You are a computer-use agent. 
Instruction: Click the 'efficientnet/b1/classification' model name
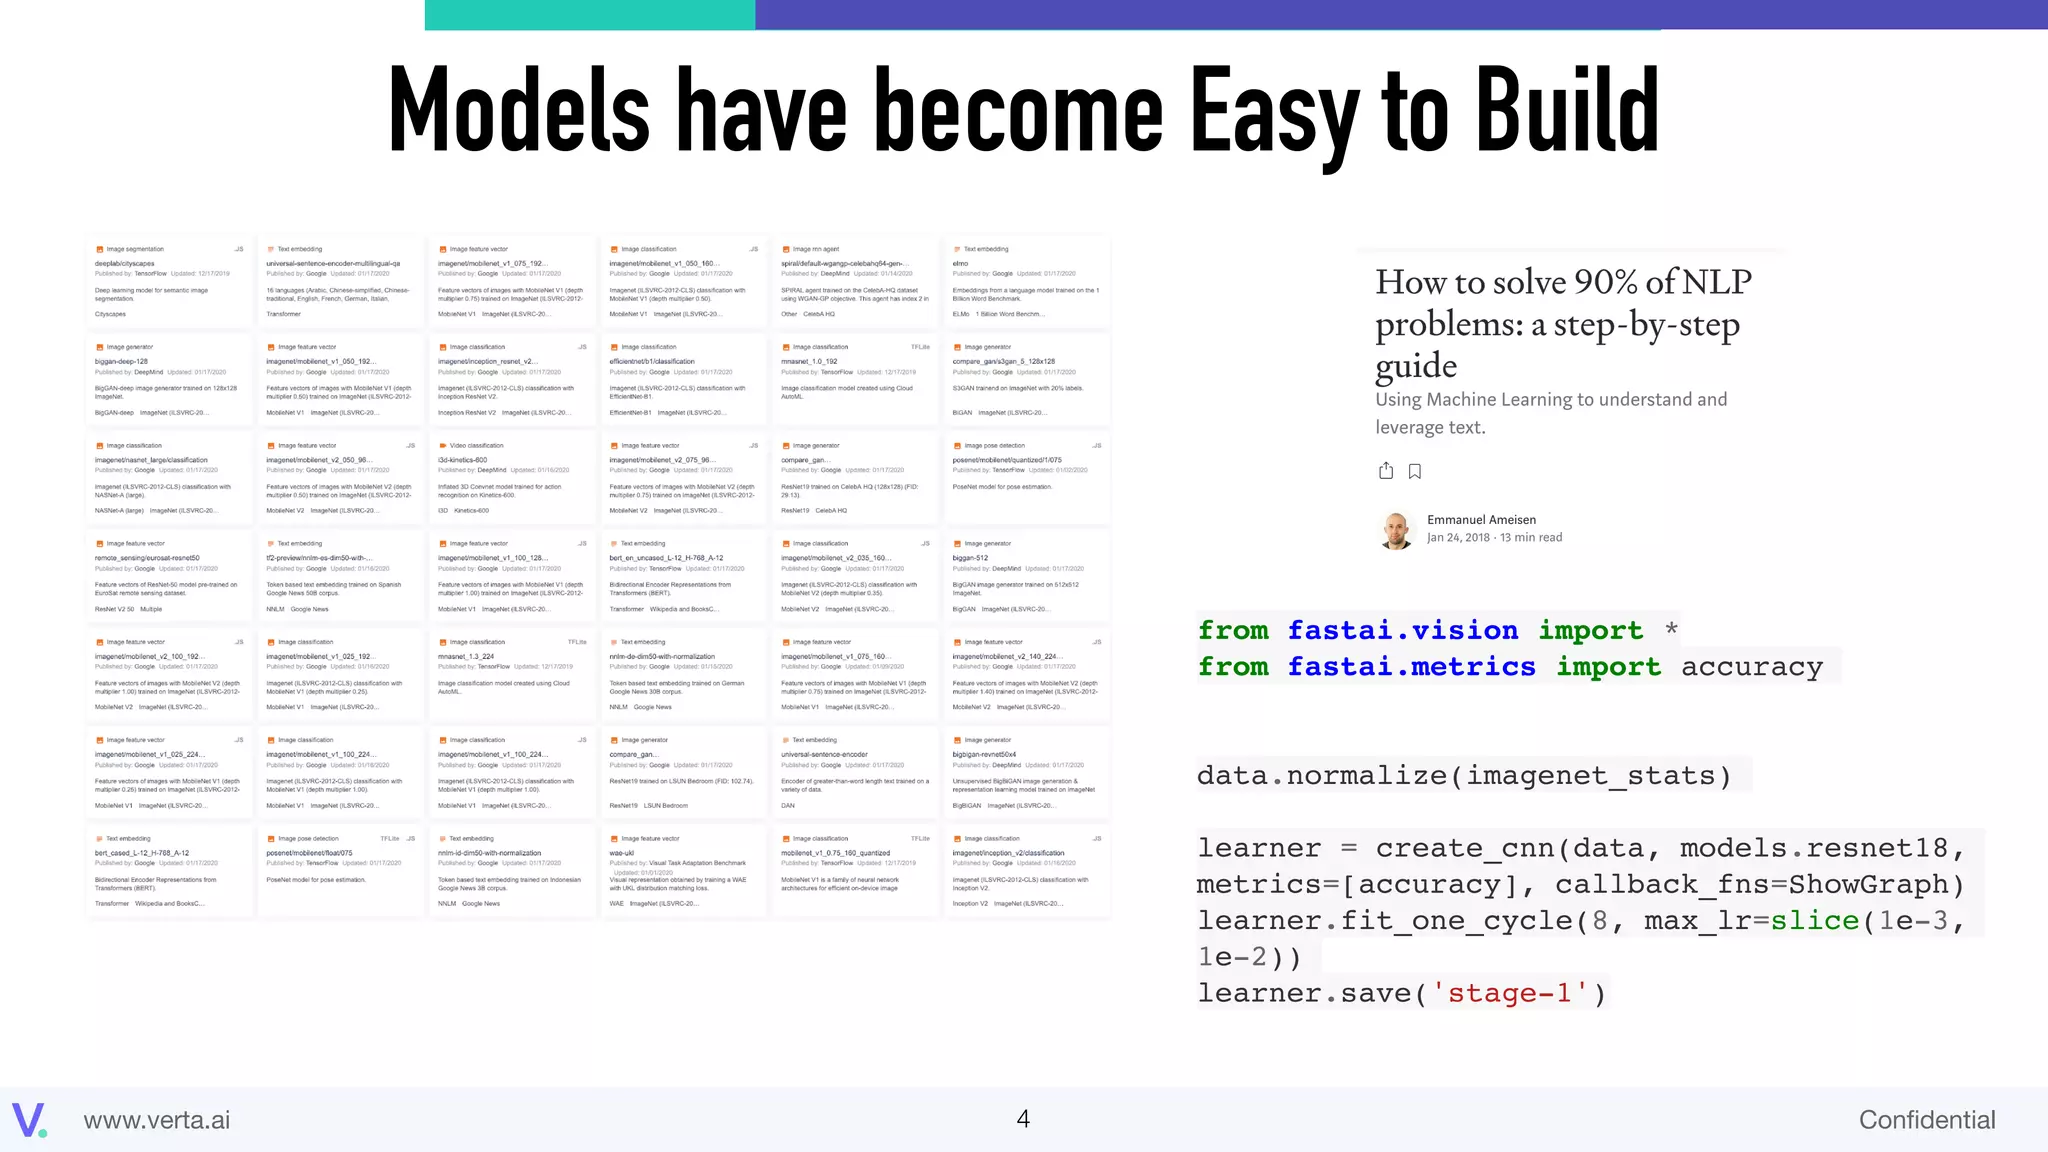652,362
